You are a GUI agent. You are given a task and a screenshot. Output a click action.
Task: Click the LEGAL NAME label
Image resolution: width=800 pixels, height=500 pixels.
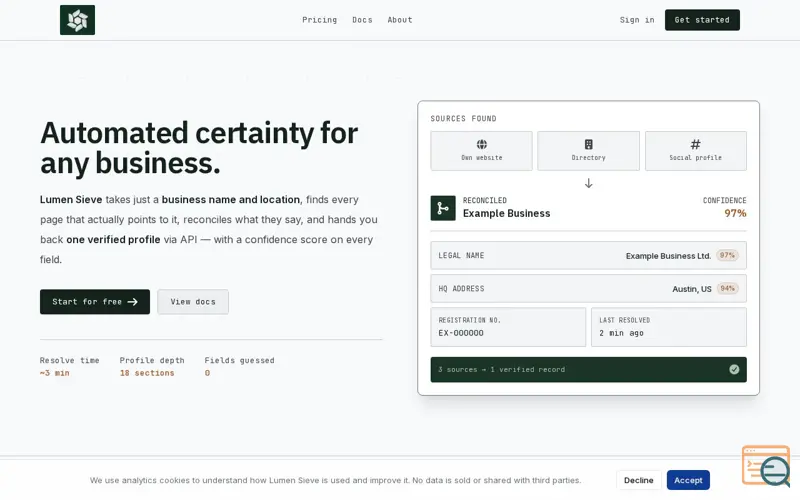[x=461, y=255]
